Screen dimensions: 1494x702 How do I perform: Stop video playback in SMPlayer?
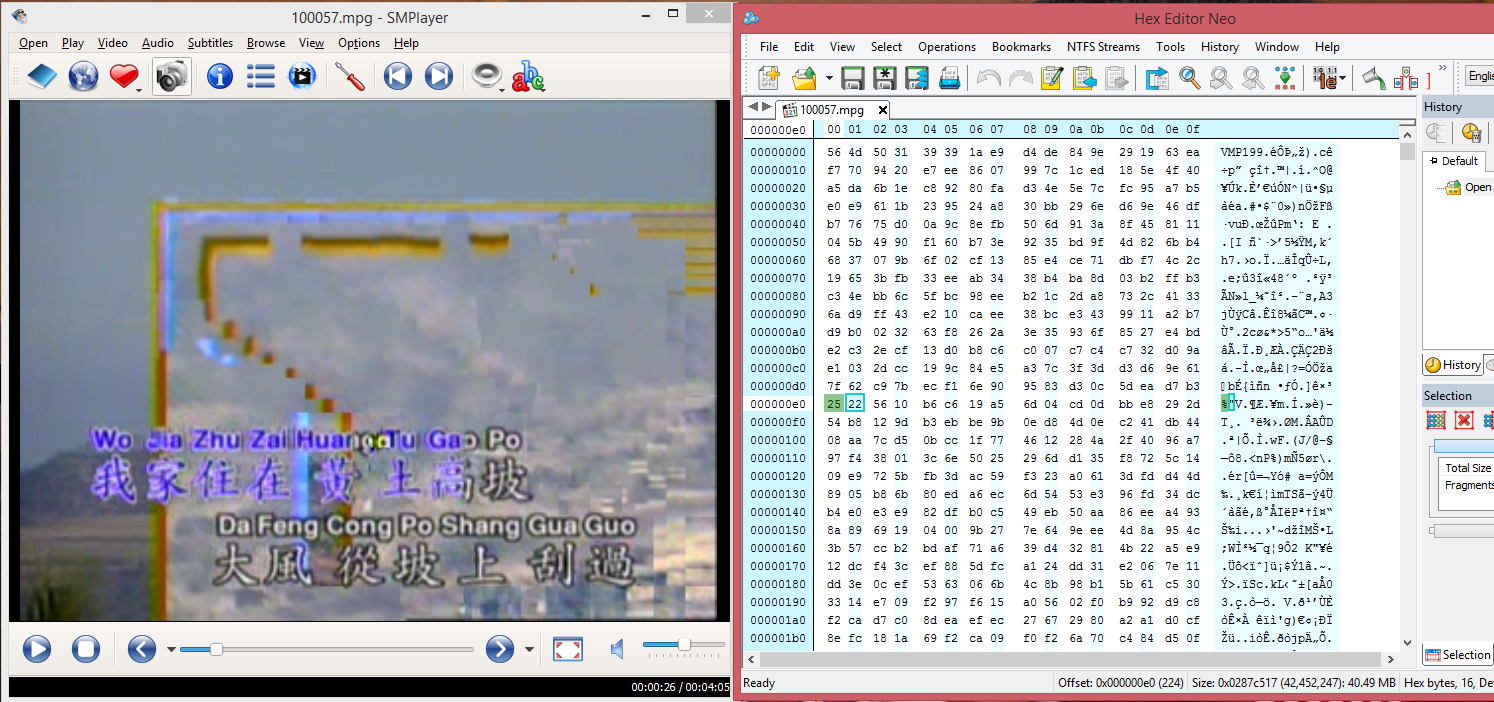86,649
